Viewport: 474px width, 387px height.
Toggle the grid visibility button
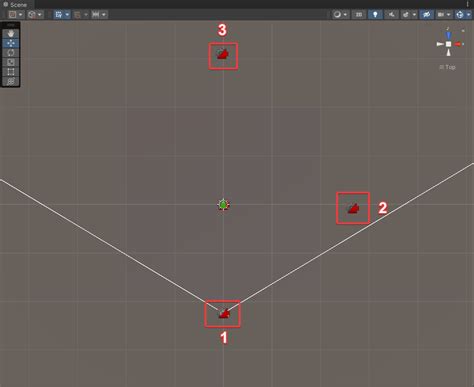click(59, 14)
